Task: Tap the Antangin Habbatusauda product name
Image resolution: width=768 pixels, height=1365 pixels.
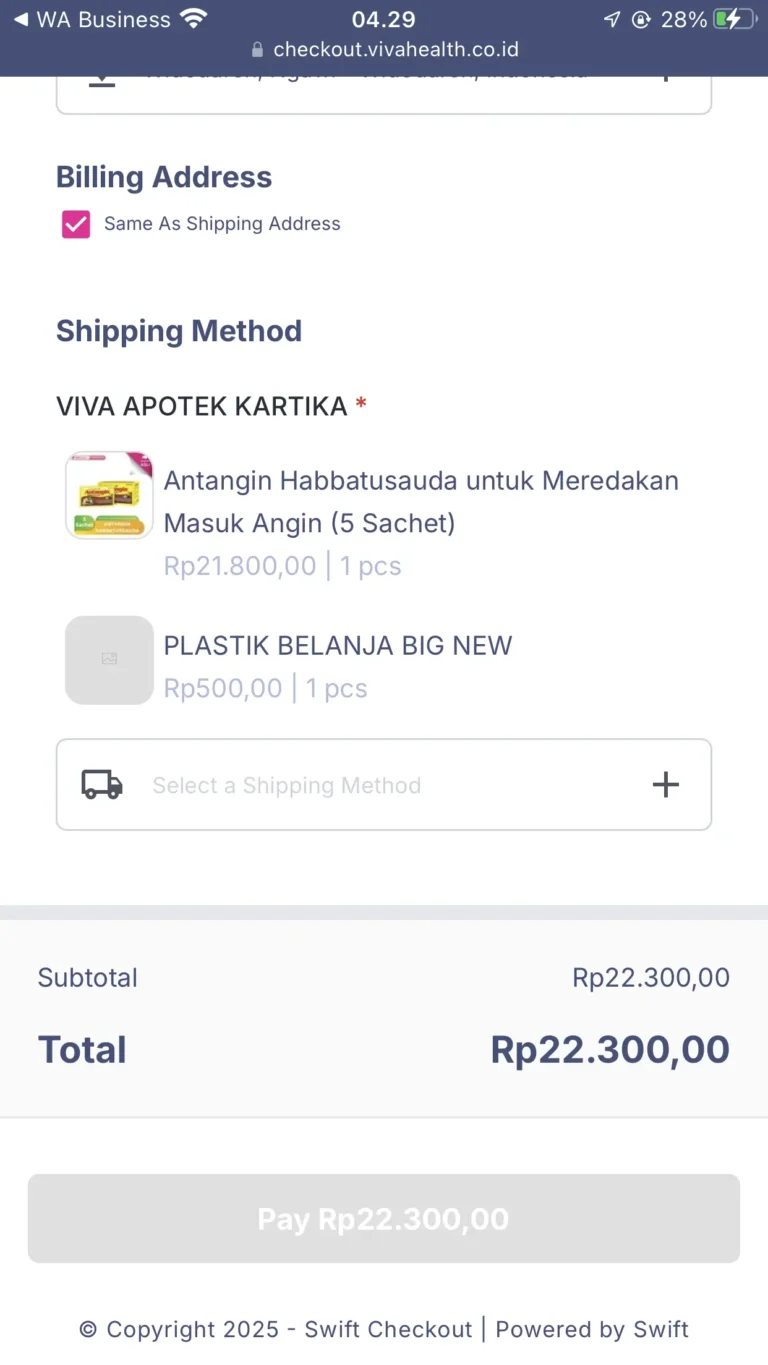Action: tap(420, 501)
